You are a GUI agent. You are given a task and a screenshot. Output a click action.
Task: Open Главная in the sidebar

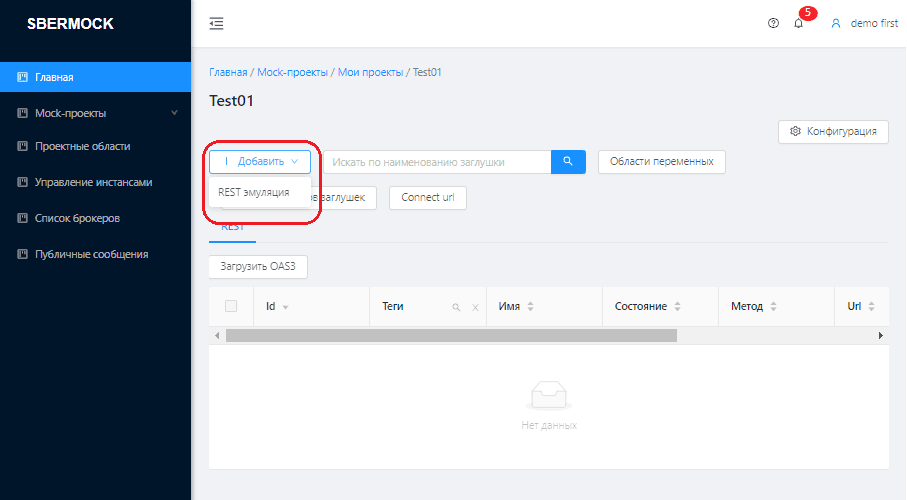[95, 77]
